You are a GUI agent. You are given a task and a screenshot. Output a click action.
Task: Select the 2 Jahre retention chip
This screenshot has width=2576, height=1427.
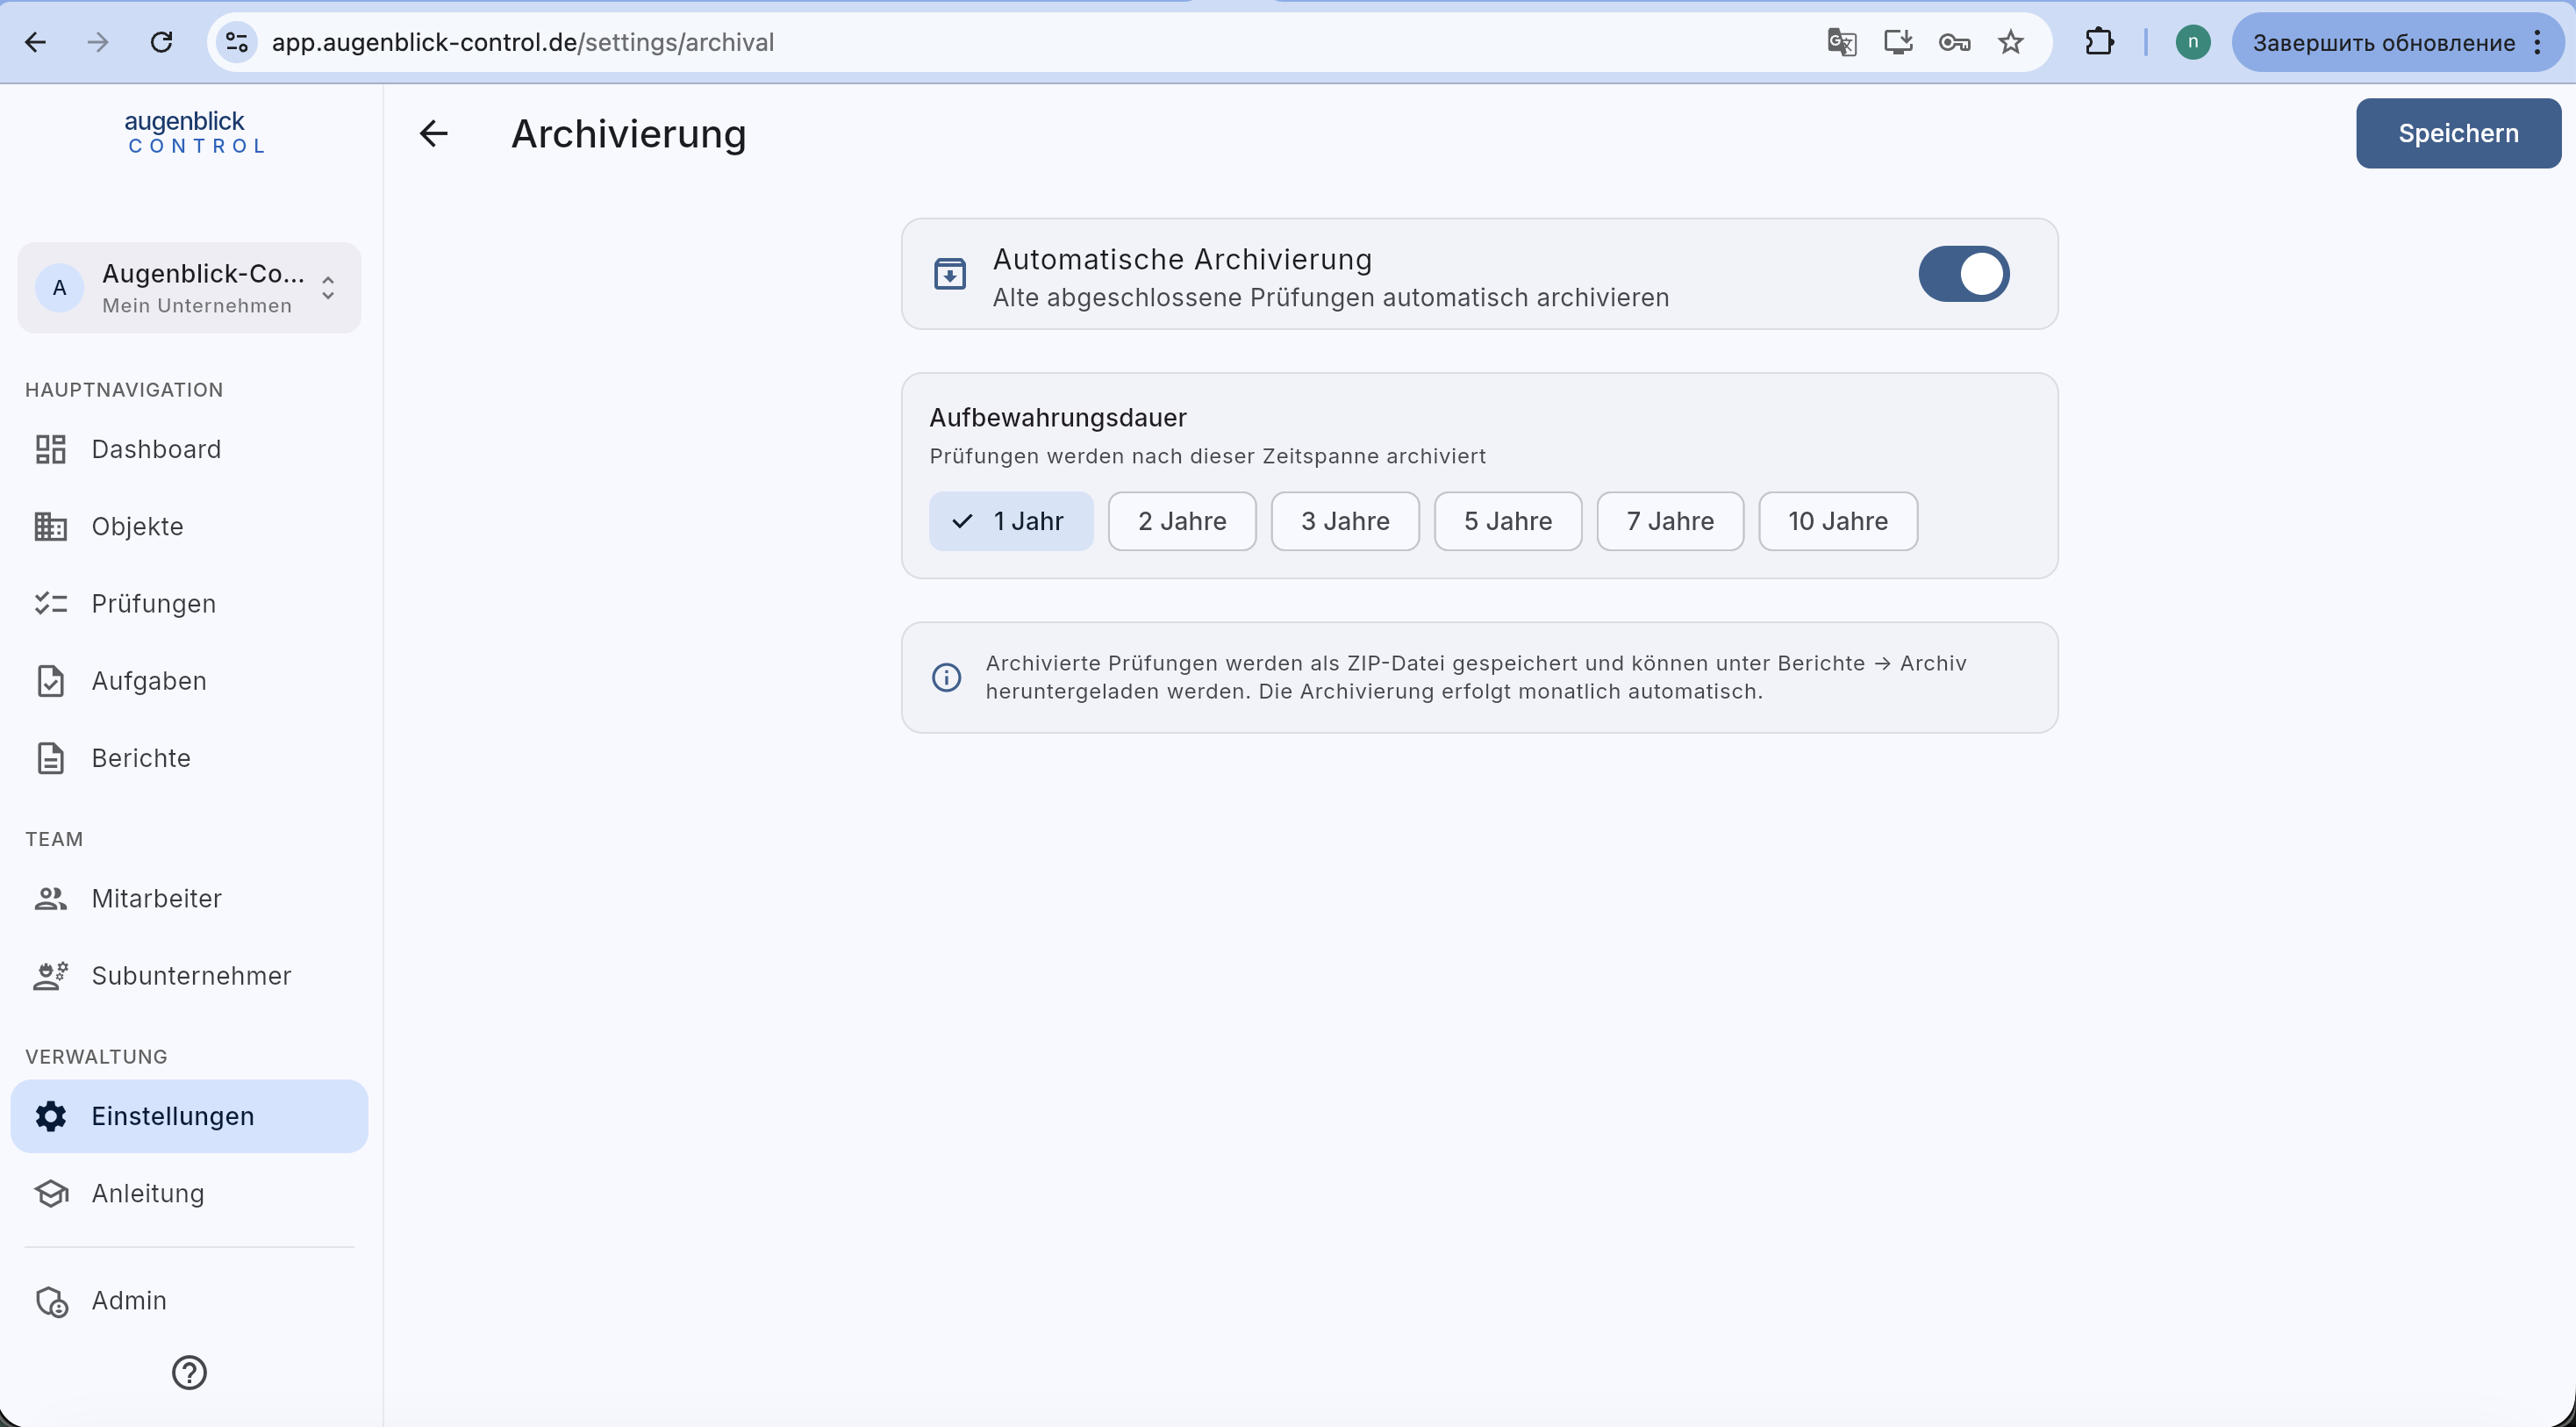click(x=1182, y=521)
